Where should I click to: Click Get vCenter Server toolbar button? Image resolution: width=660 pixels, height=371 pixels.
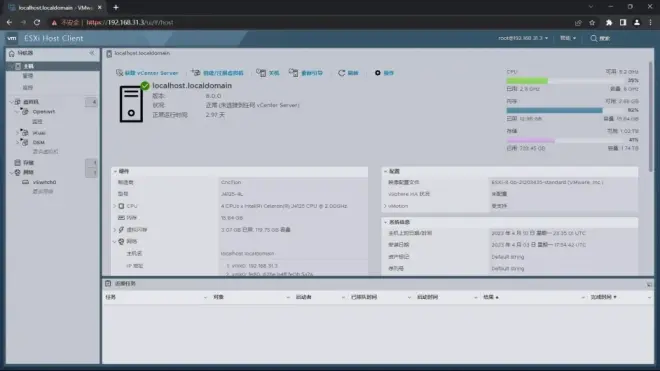(x=147, y=73)
